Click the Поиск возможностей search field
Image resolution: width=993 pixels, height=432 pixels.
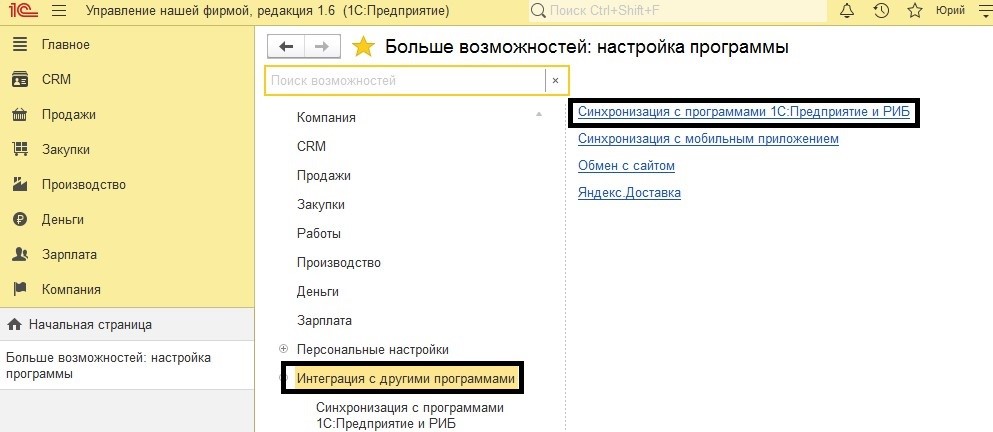[x=405, y=80]
